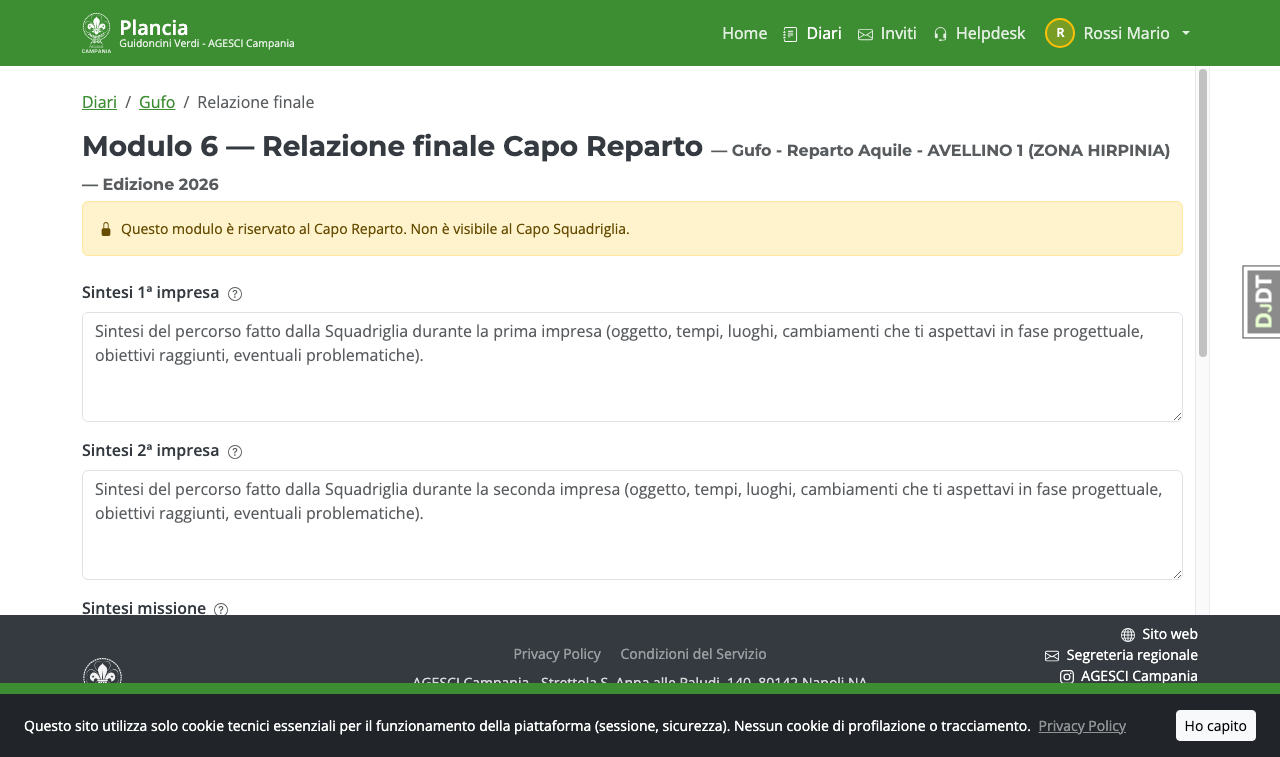1280x757 pixels.
Task: Show help for Sintesi 2ª impresa
Action: click(235, 452)
